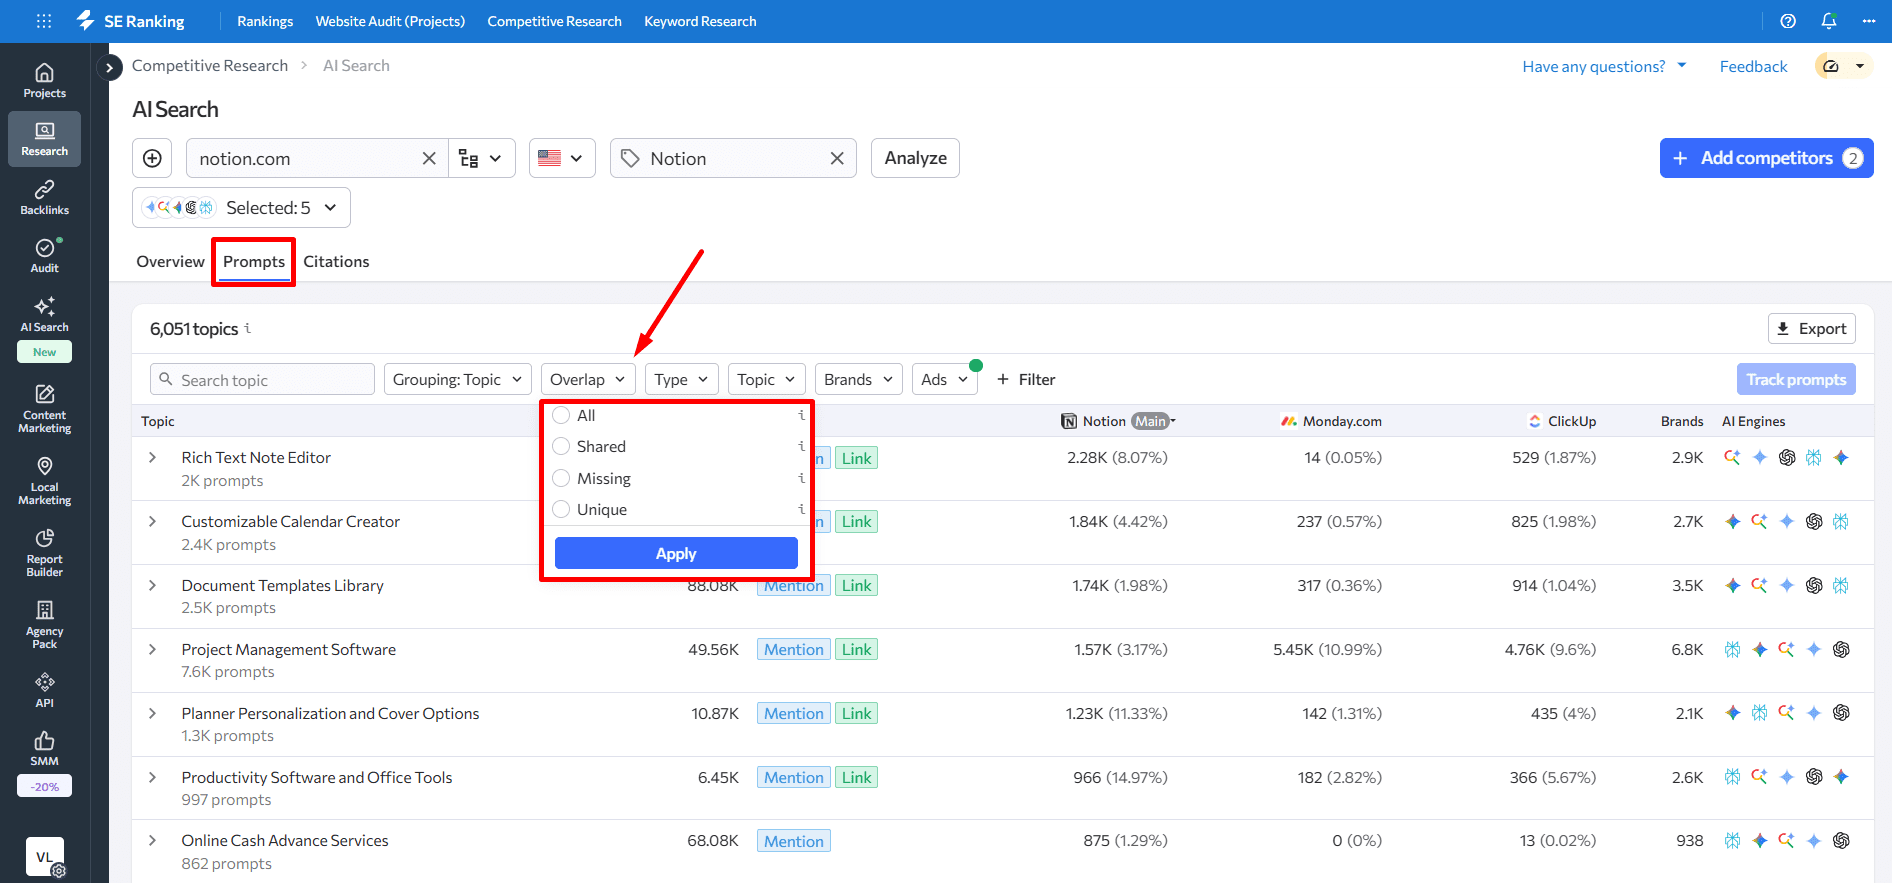Screen dimensions: 1892x883
Task: Open the Have any questions? dropdown
Action: coord(1604,66)
